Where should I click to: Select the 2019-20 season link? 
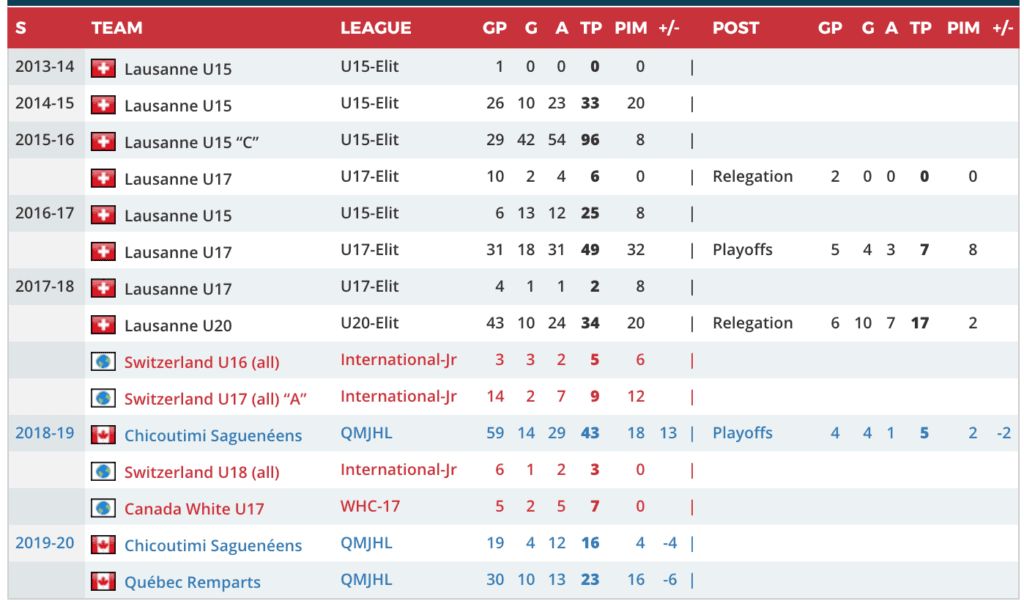[44, 543]
